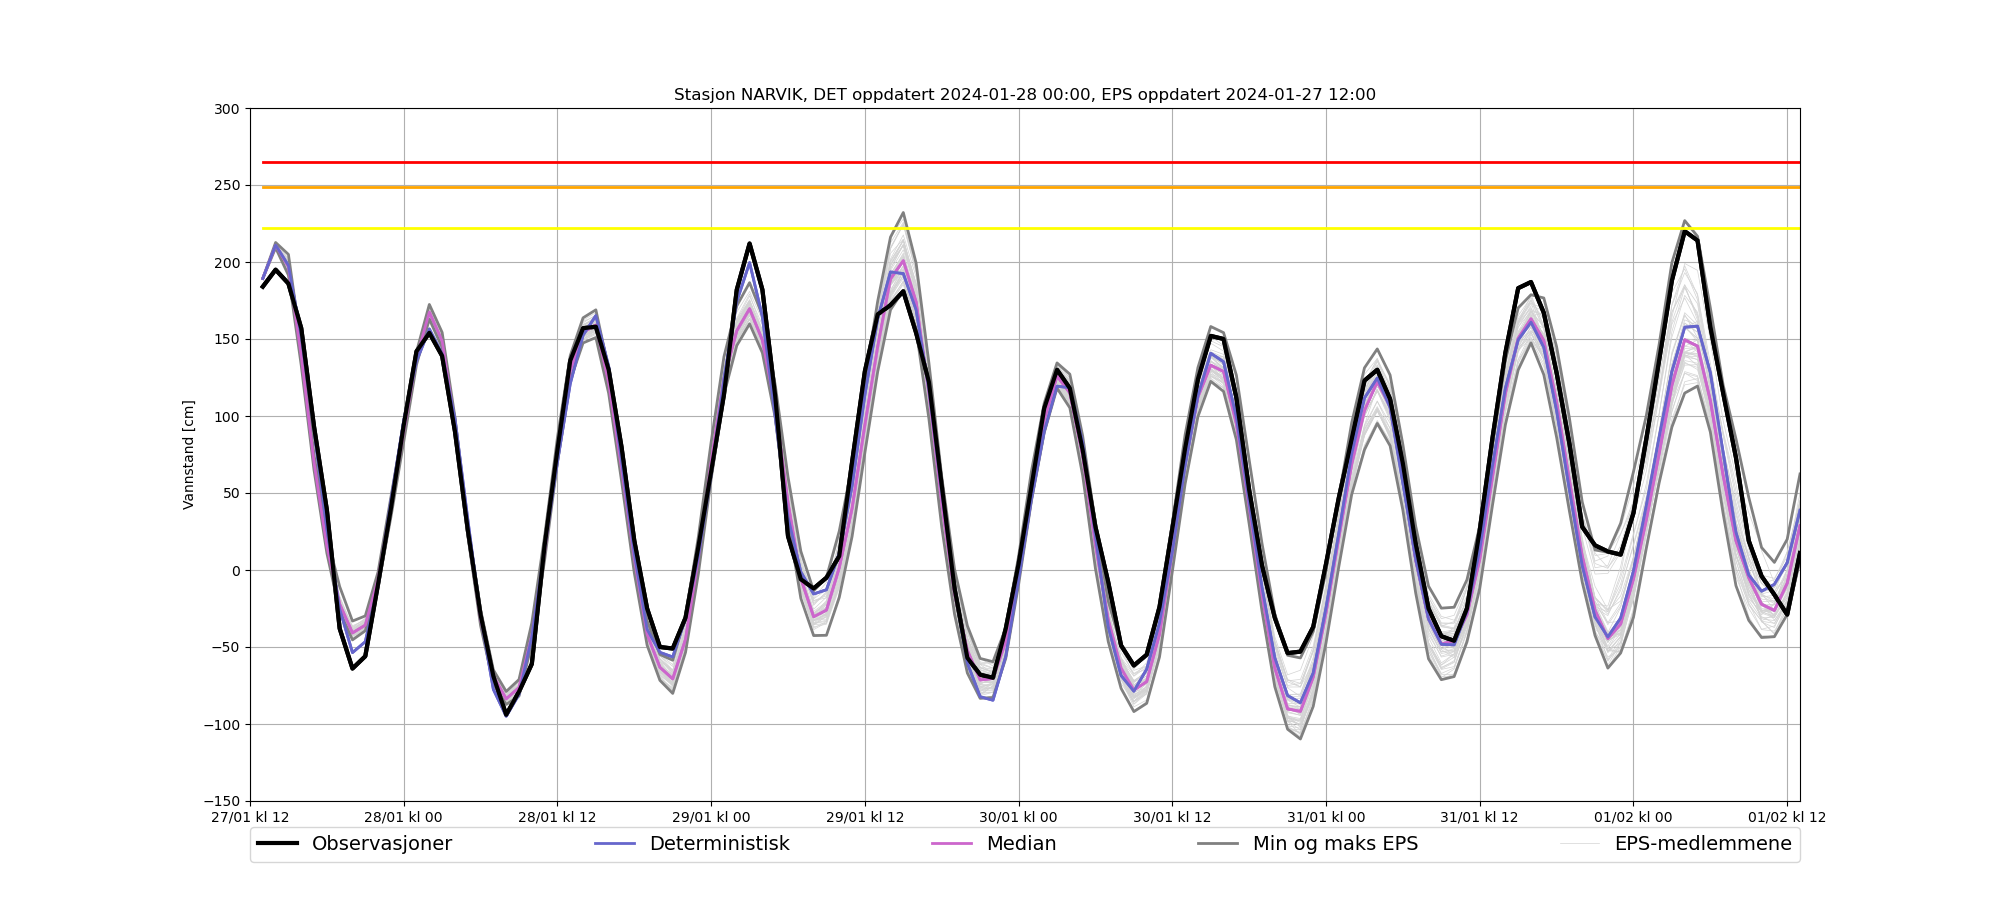Click the 'Vannstand [cm]' y-axis label
Image resolution: width=2000 pixels, height=900 pixels.
pos(189,455)
